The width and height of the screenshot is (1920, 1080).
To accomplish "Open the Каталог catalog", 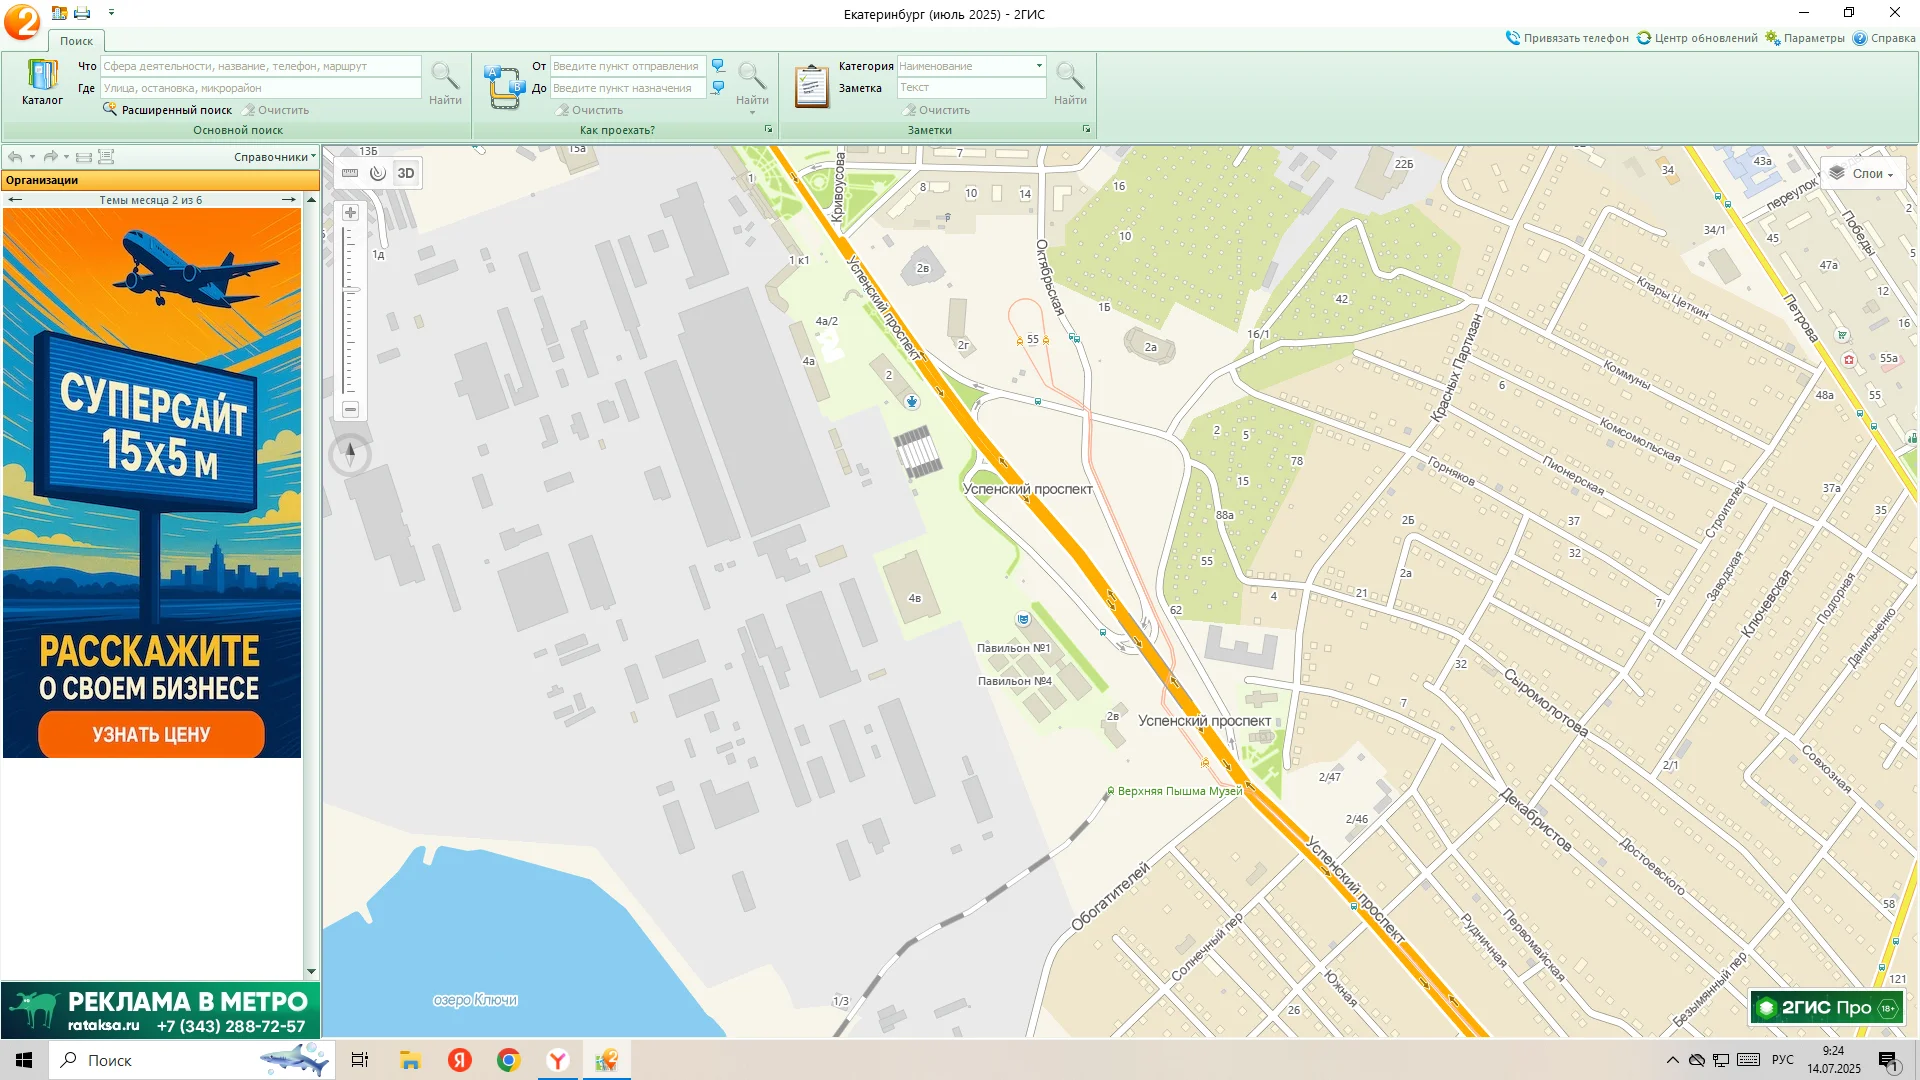I will [x=42, y=82].
